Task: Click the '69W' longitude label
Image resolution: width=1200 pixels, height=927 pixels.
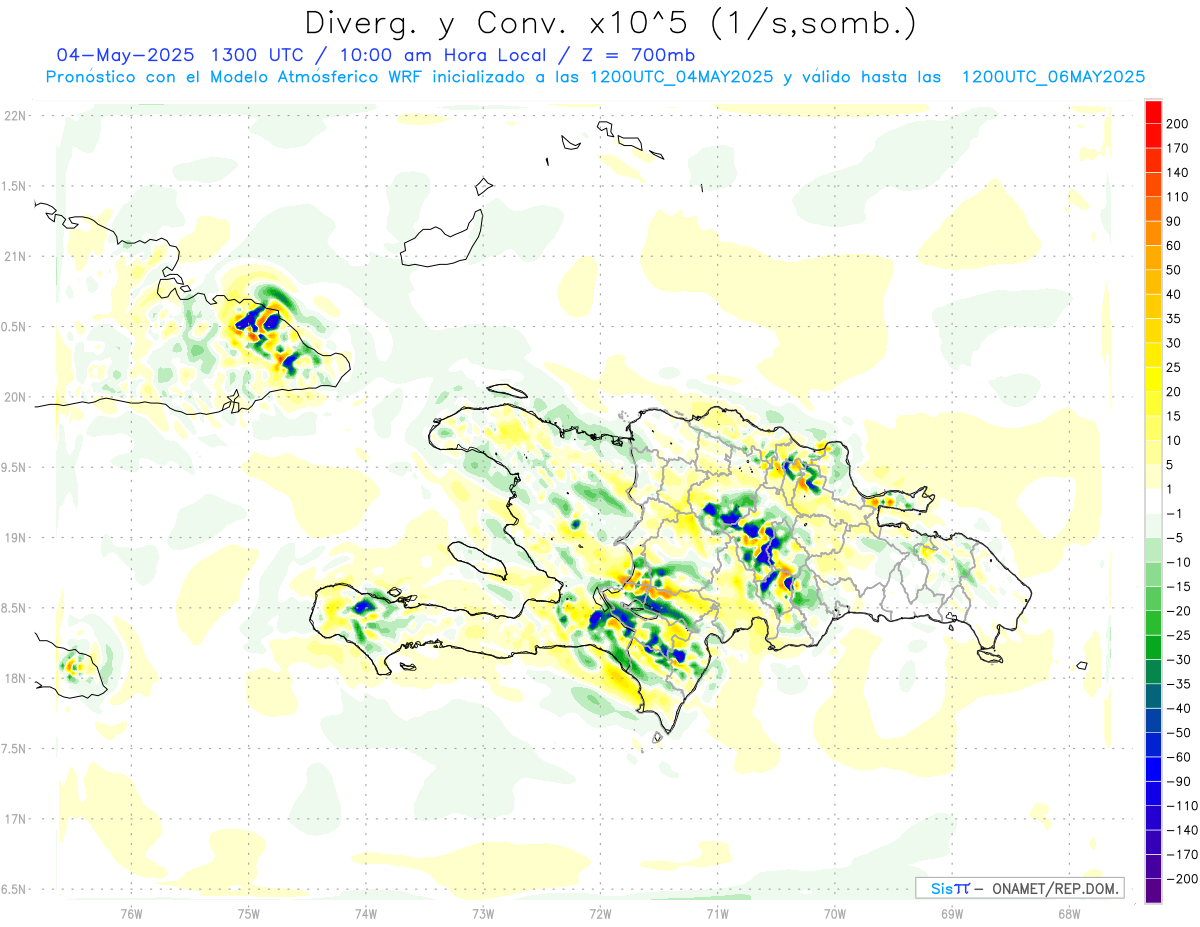Action: (952, 913)
